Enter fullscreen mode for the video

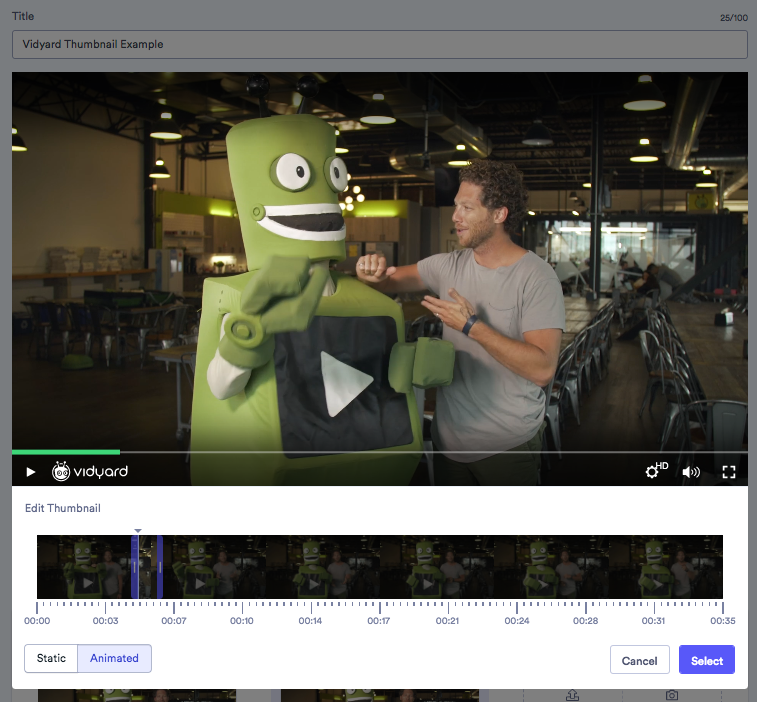pyautogui.click(x=729, y=472)
